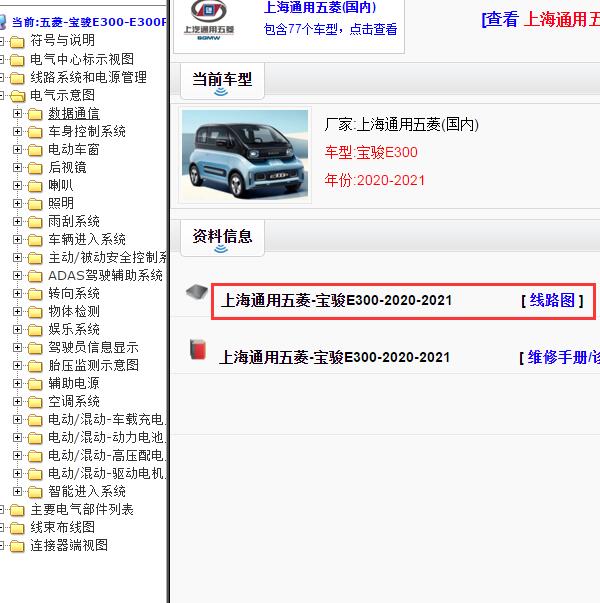Click the 空调系统 folder icon
The image size is (600, 603).
(35, 402)
